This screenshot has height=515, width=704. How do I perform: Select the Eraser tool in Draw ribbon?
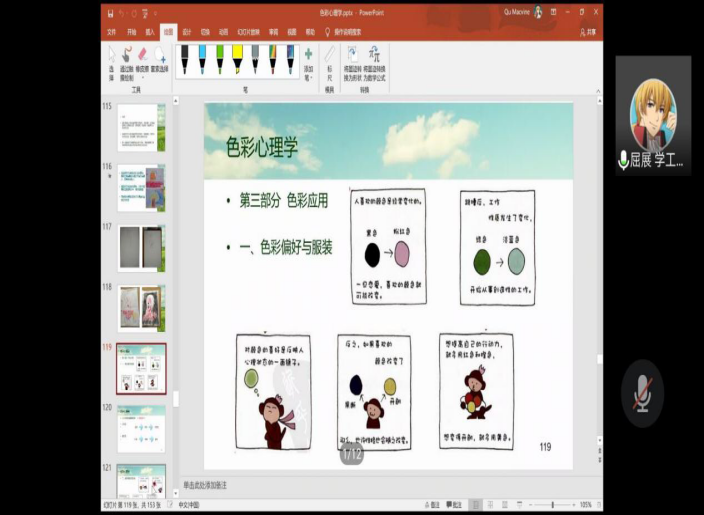click(143, 58)
